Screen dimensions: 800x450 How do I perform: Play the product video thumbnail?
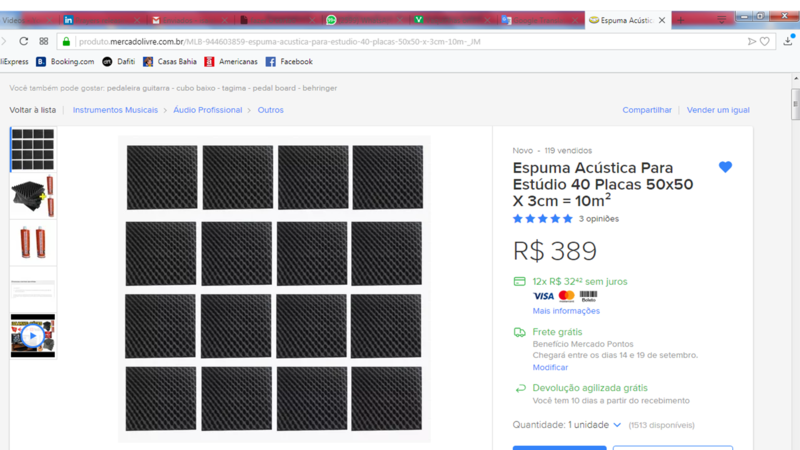33,336
